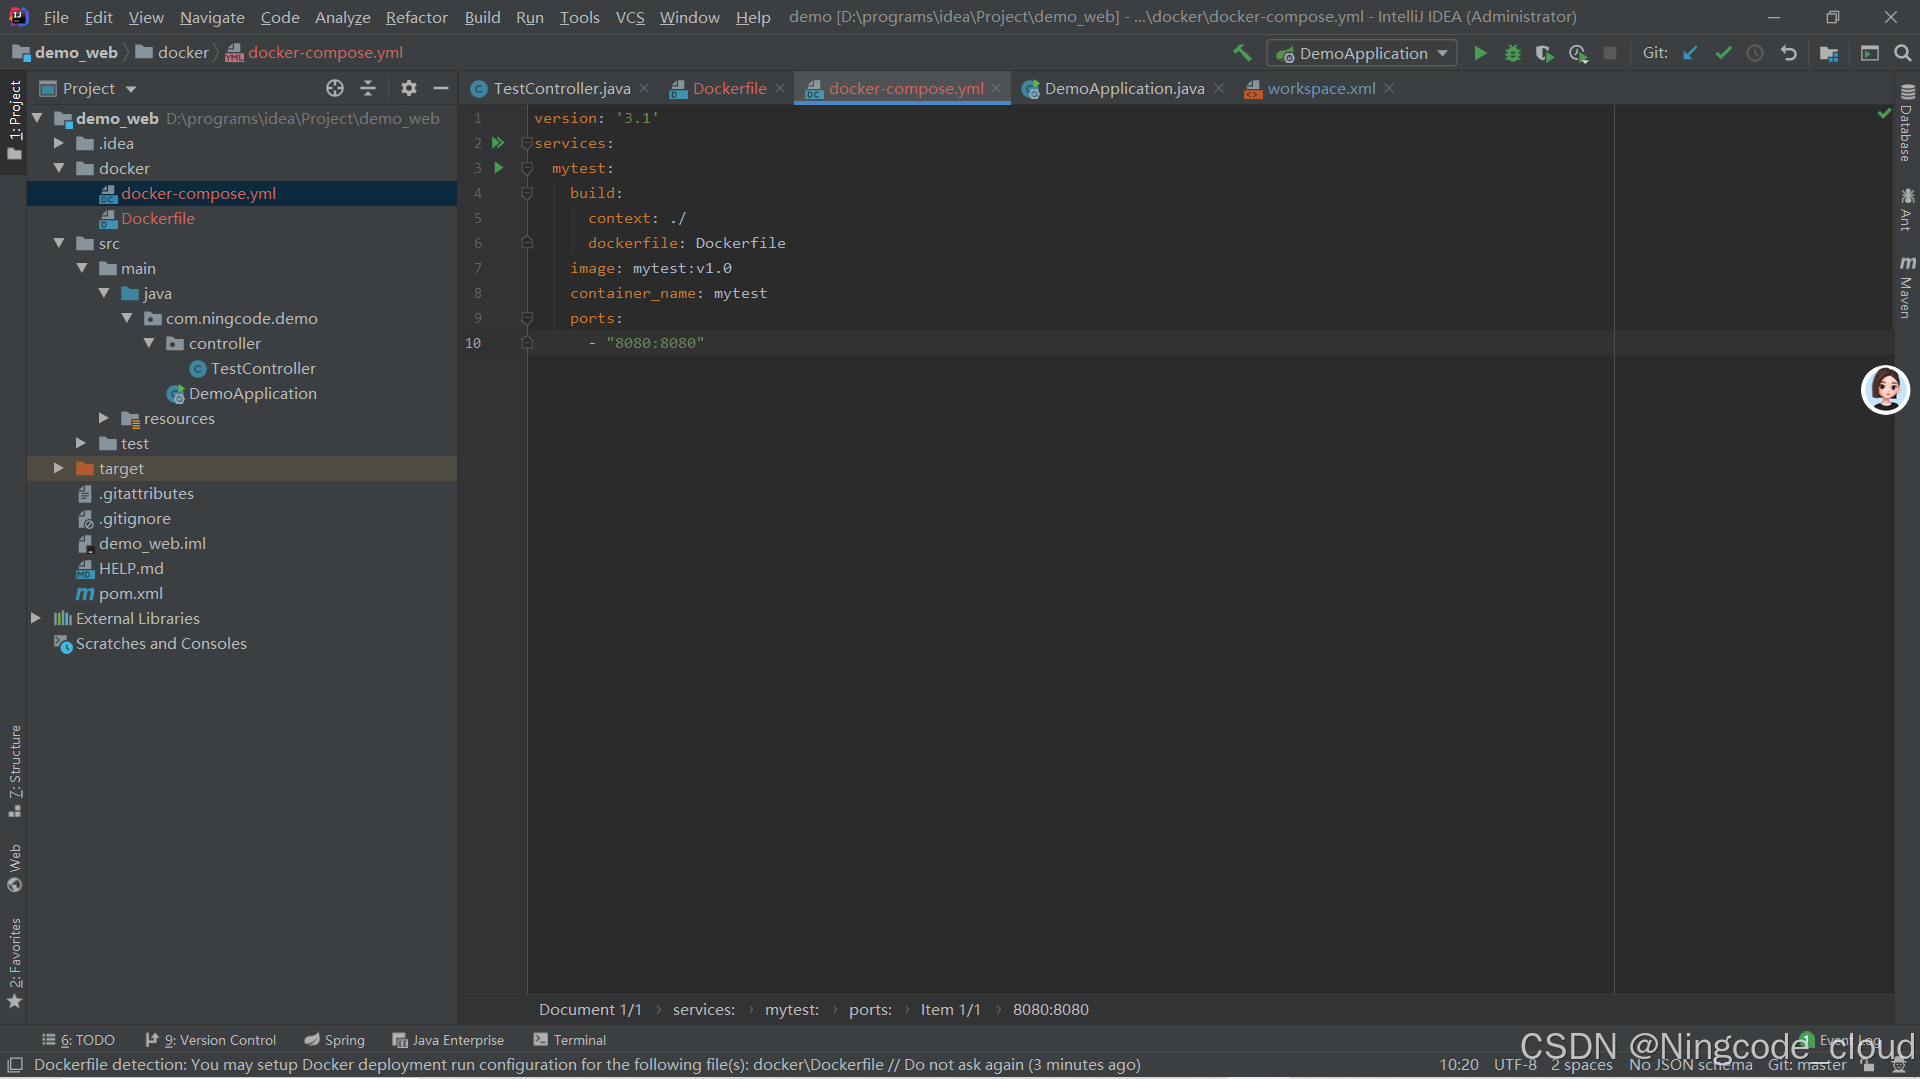Open Project panel settings gear
Screen dimensions: 1920x1079
pos(408,88)
